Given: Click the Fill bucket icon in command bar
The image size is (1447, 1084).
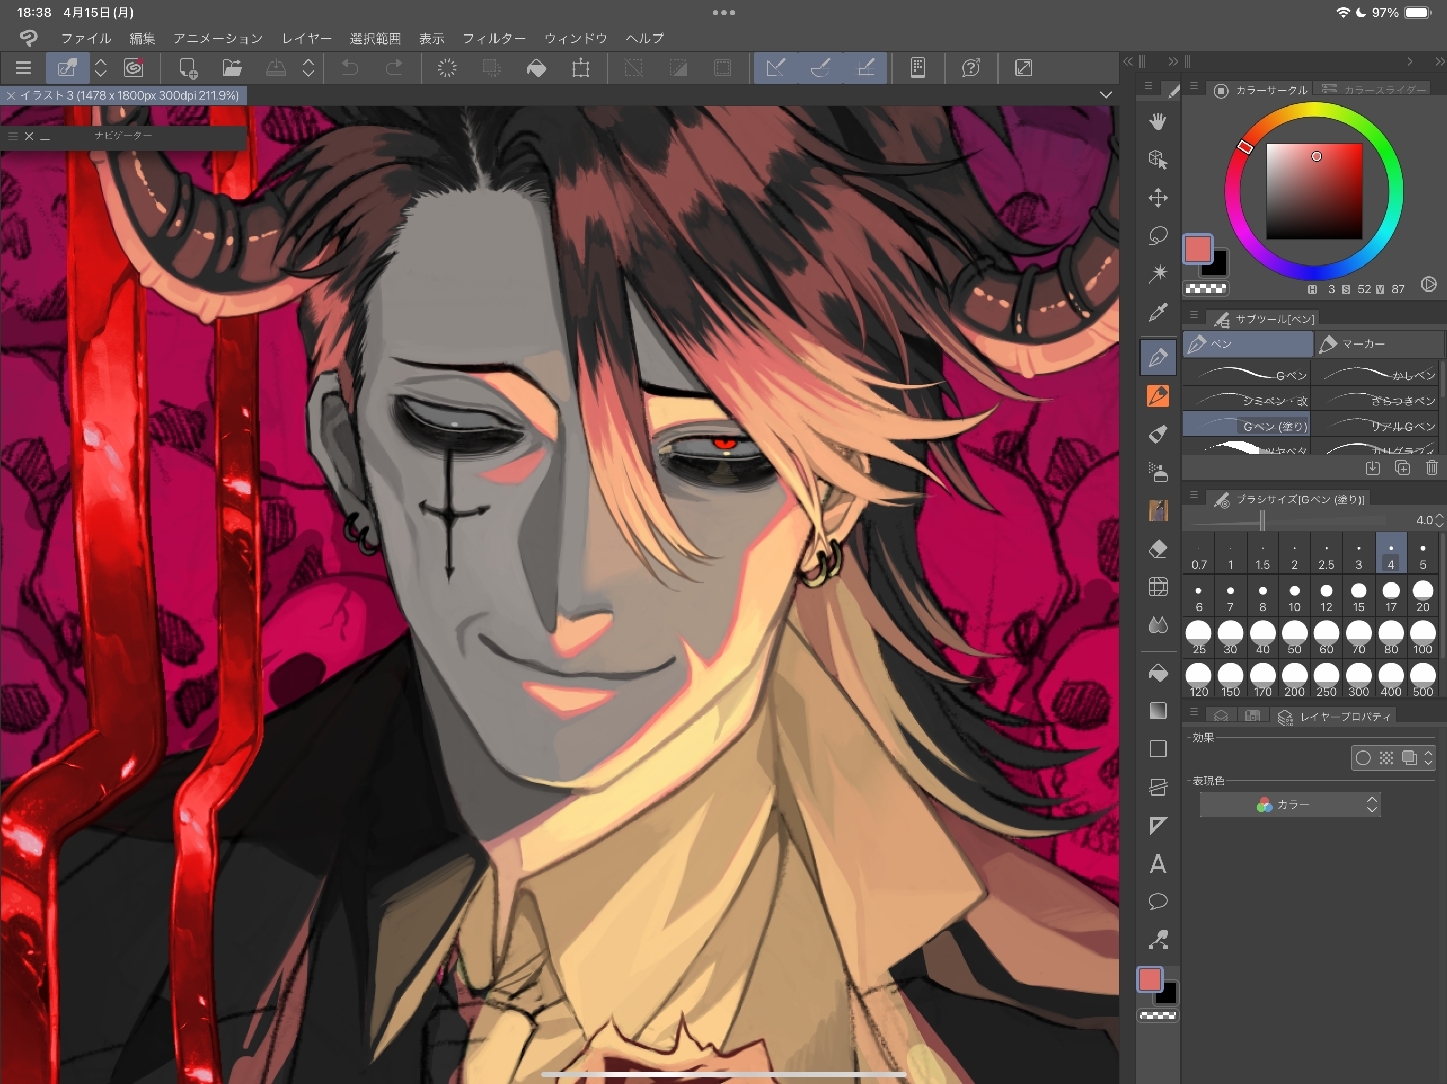Looking at the screenshot, I should tap(536, 68).
